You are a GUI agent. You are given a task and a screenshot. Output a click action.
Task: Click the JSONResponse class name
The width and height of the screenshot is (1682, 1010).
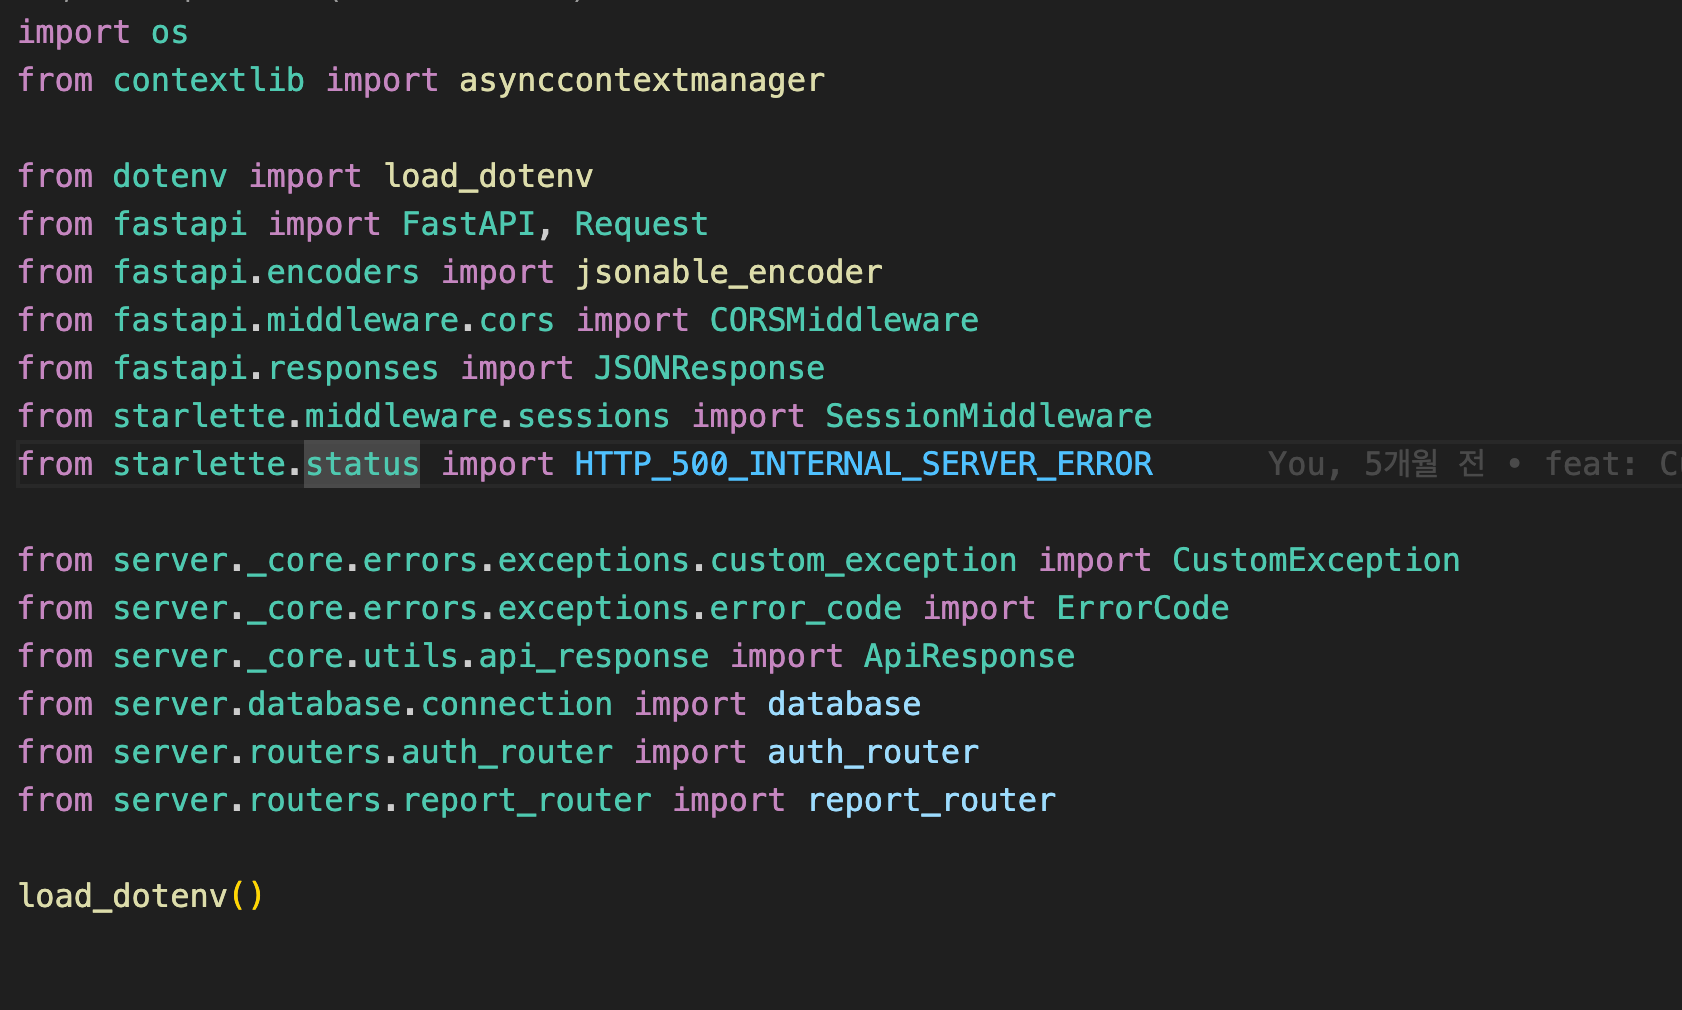[709, 368]
